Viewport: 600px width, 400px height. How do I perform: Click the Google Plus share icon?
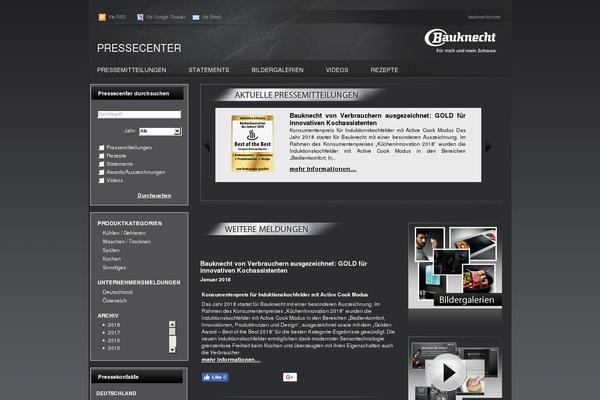pos(290,377)
